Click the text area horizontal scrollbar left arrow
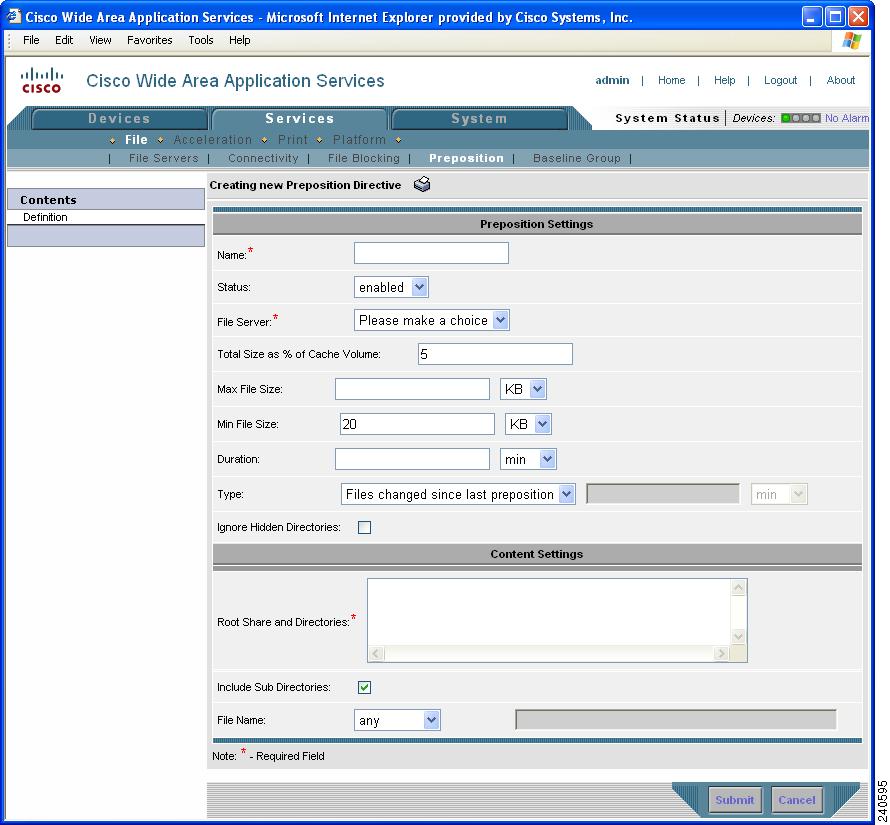This screenshot has height=825, width=890. (376, 654)
